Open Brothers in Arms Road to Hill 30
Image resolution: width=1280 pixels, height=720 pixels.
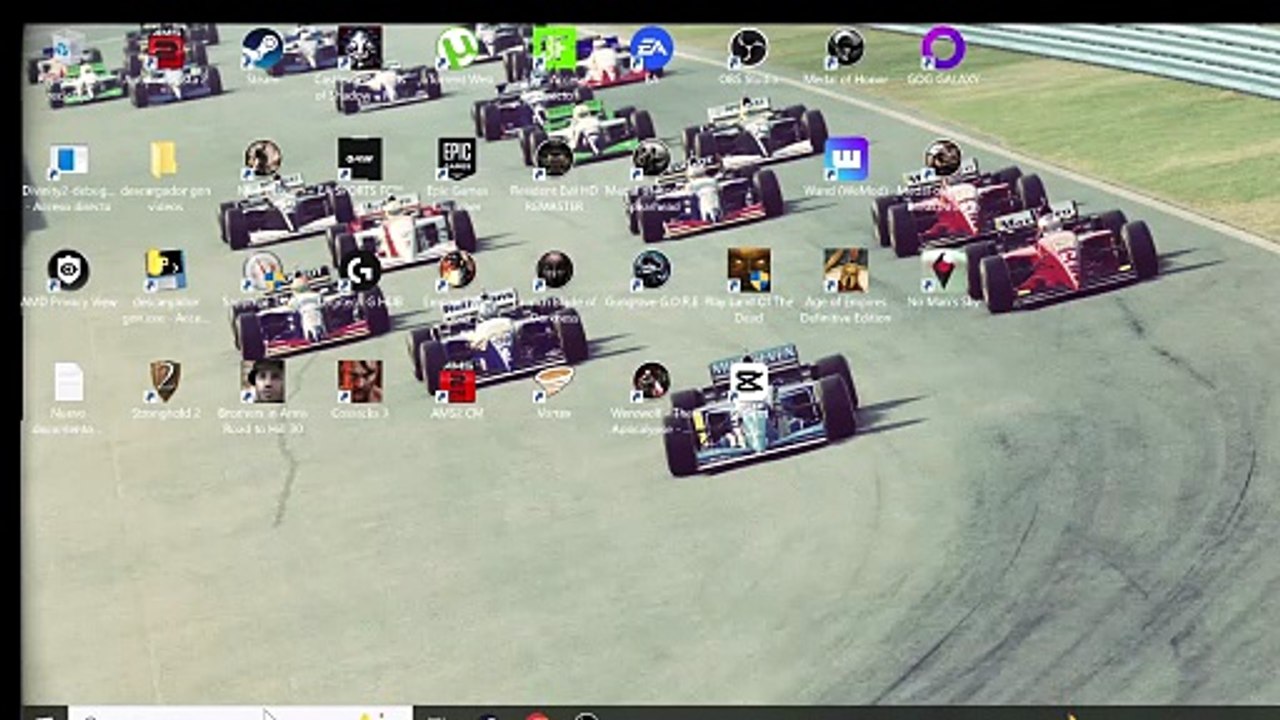click(262, 381)
